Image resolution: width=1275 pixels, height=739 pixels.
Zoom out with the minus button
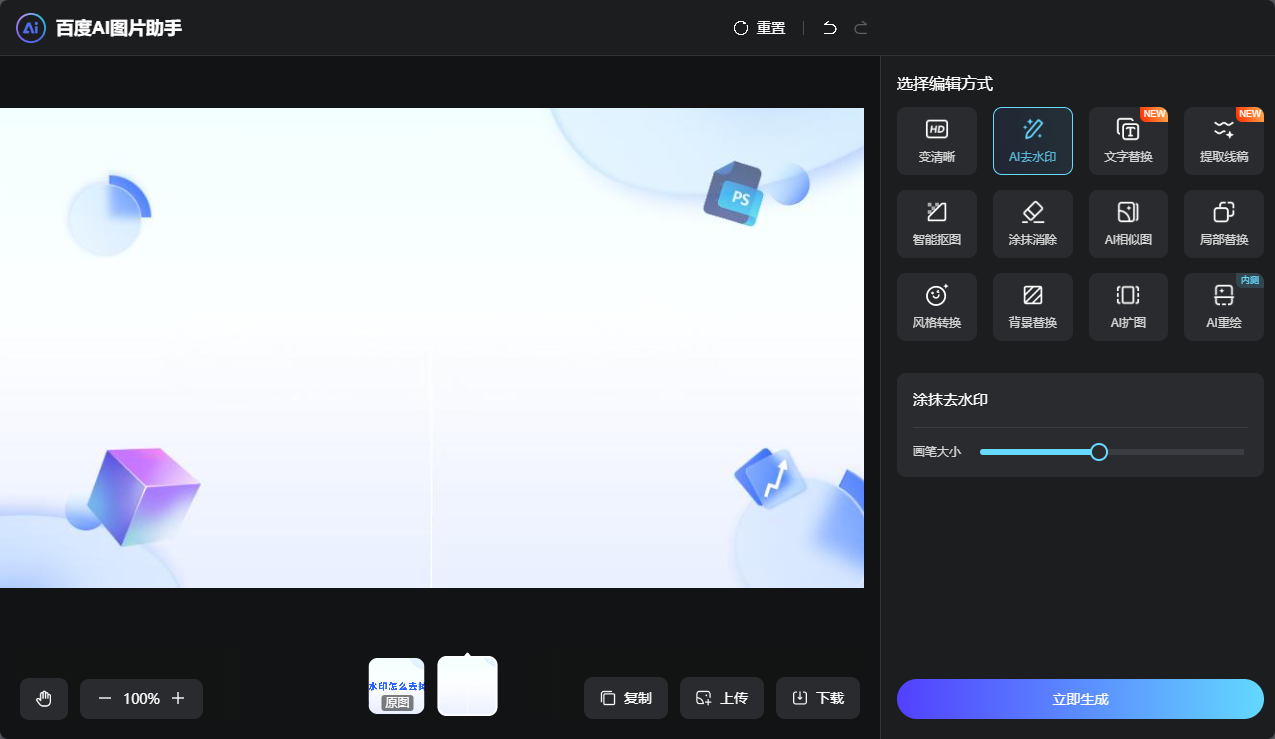point(105,698)
